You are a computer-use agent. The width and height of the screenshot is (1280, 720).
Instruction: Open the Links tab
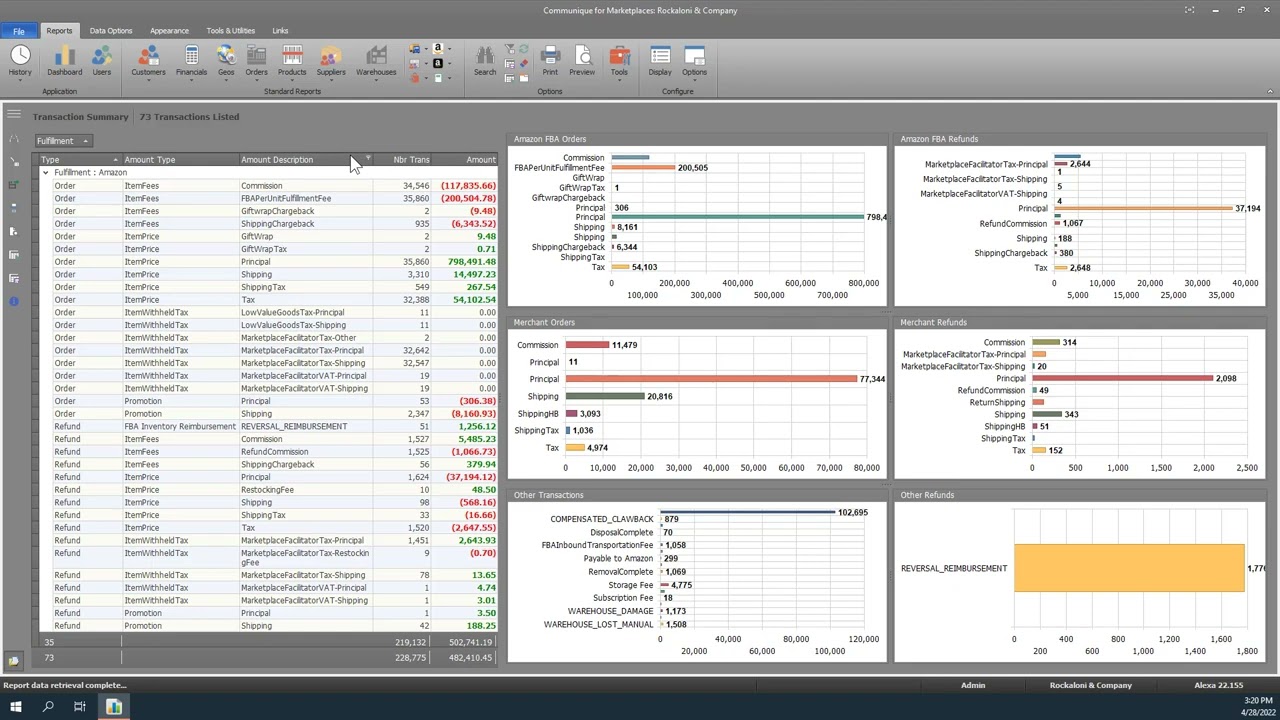click(280, 30)
